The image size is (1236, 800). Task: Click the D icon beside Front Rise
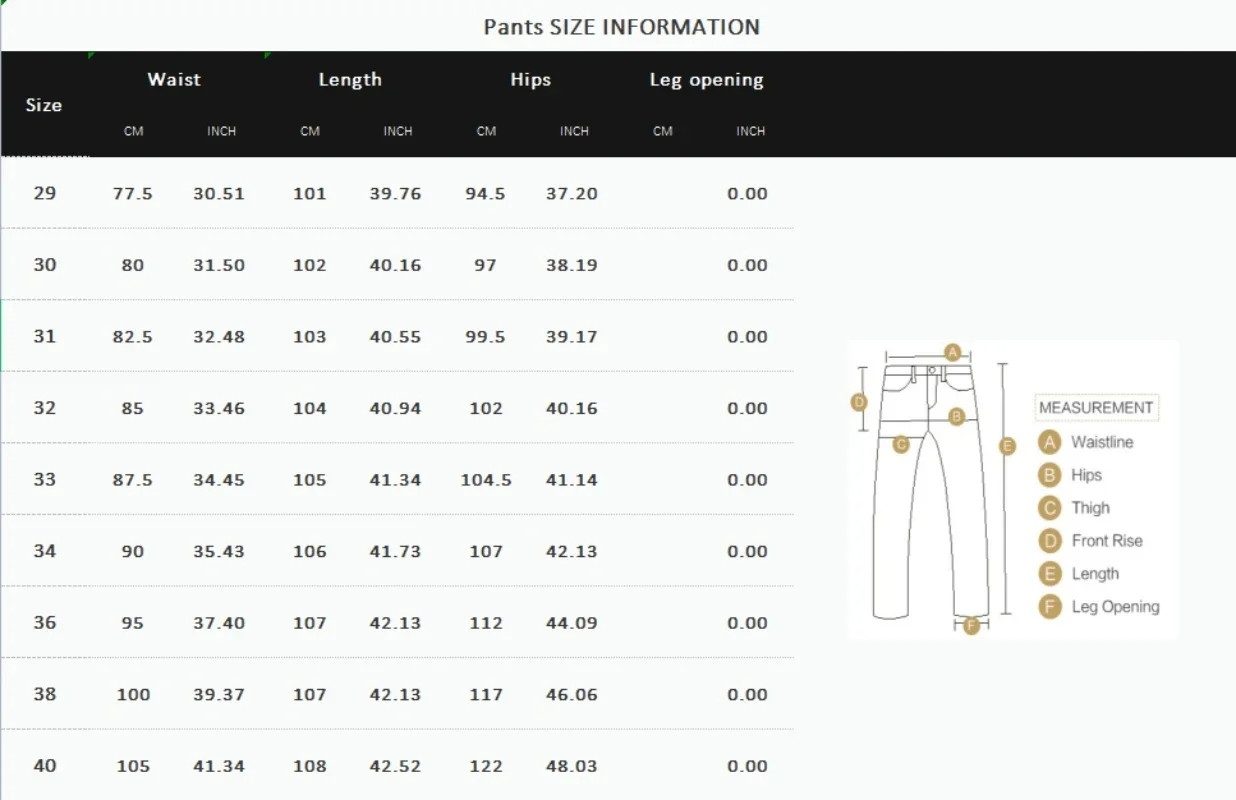point(1049,541)
